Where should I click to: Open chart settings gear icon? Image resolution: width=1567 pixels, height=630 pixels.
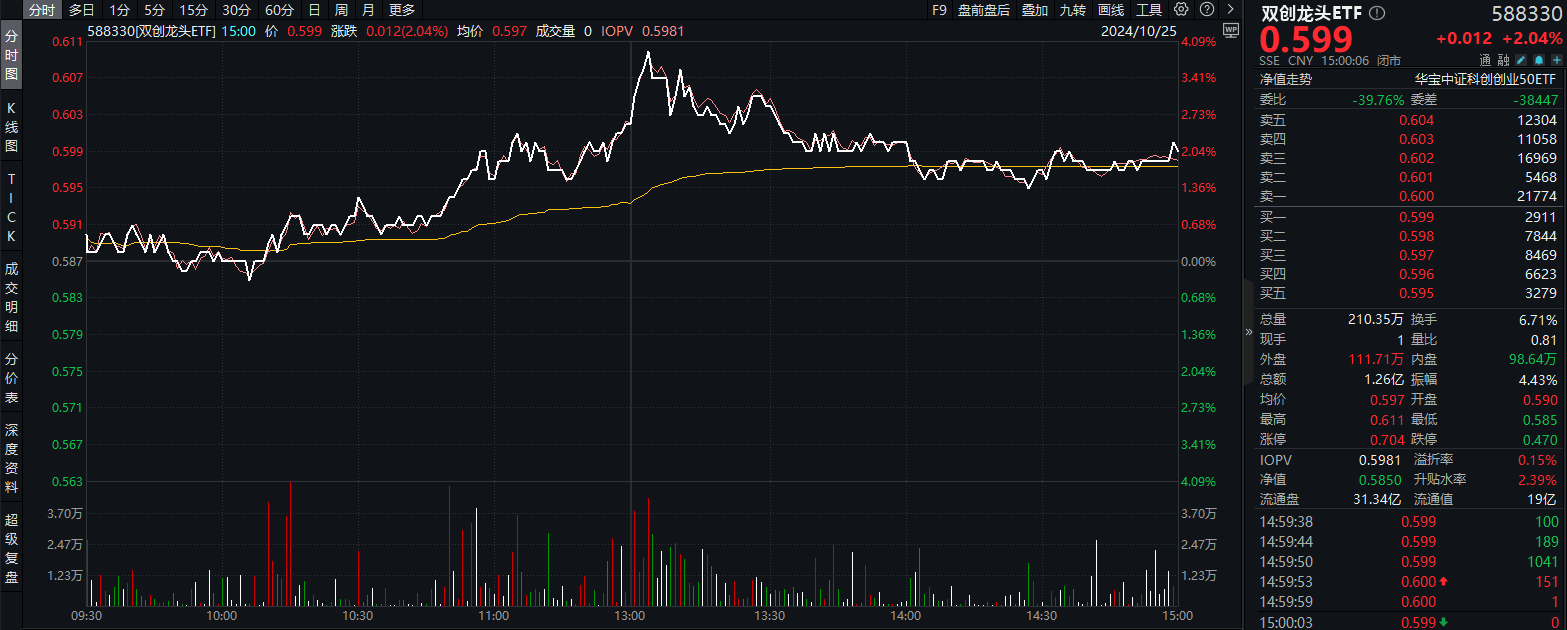tap(1181, 10)
